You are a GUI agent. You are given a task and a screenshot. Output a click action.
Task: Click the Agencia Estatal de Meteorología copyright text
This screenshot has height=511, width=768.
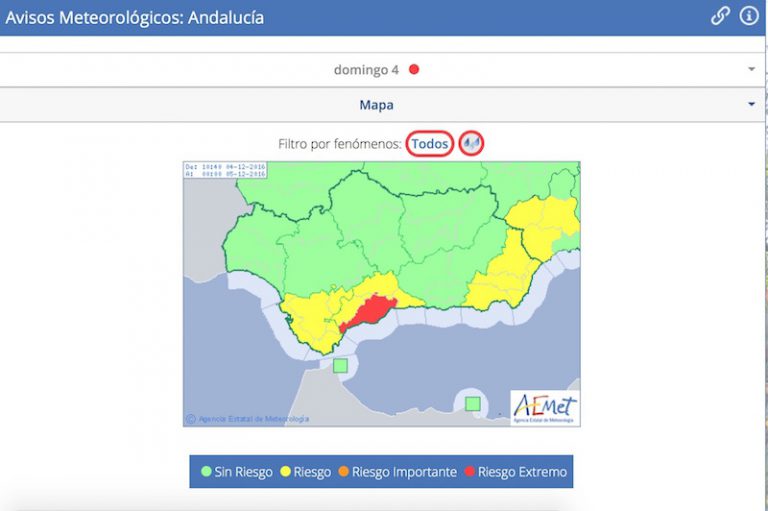pyautogui.click(x=252, y=419)
